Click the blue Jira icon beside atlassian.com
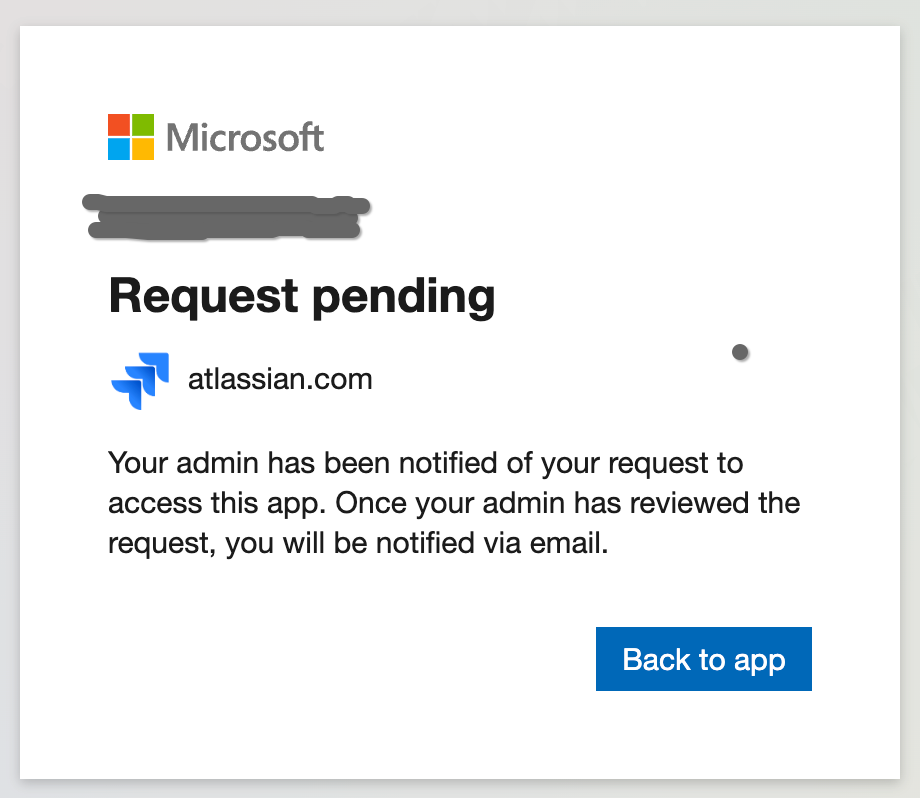 click(x=140, y=380)
